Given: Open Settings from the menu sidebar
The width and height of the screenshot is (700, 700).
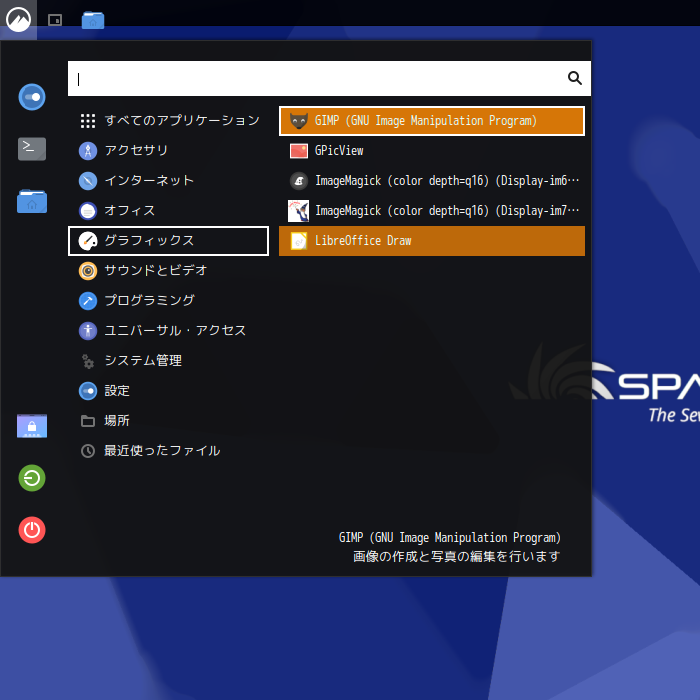Looking at the screenshot, I should (32, 97).
